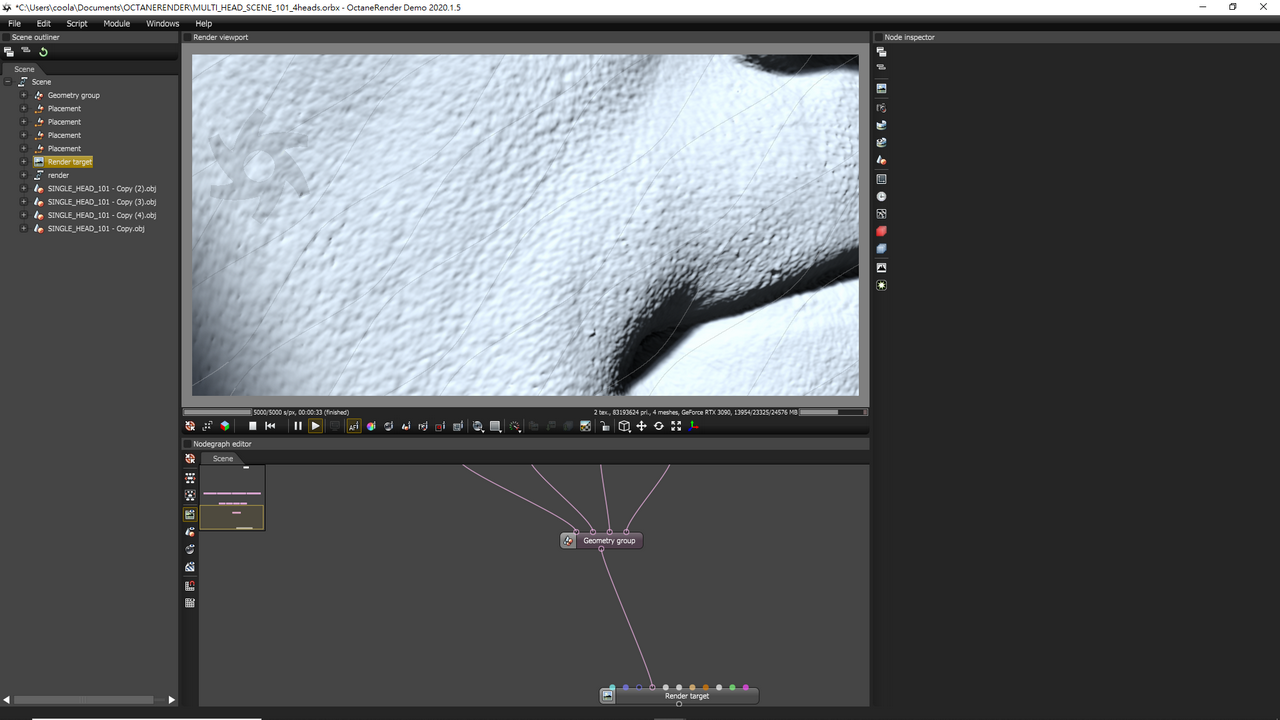Open the Edit menu
Viewport: 1280px width, 720px height.
pyautogui.click(x=44, y=23)
